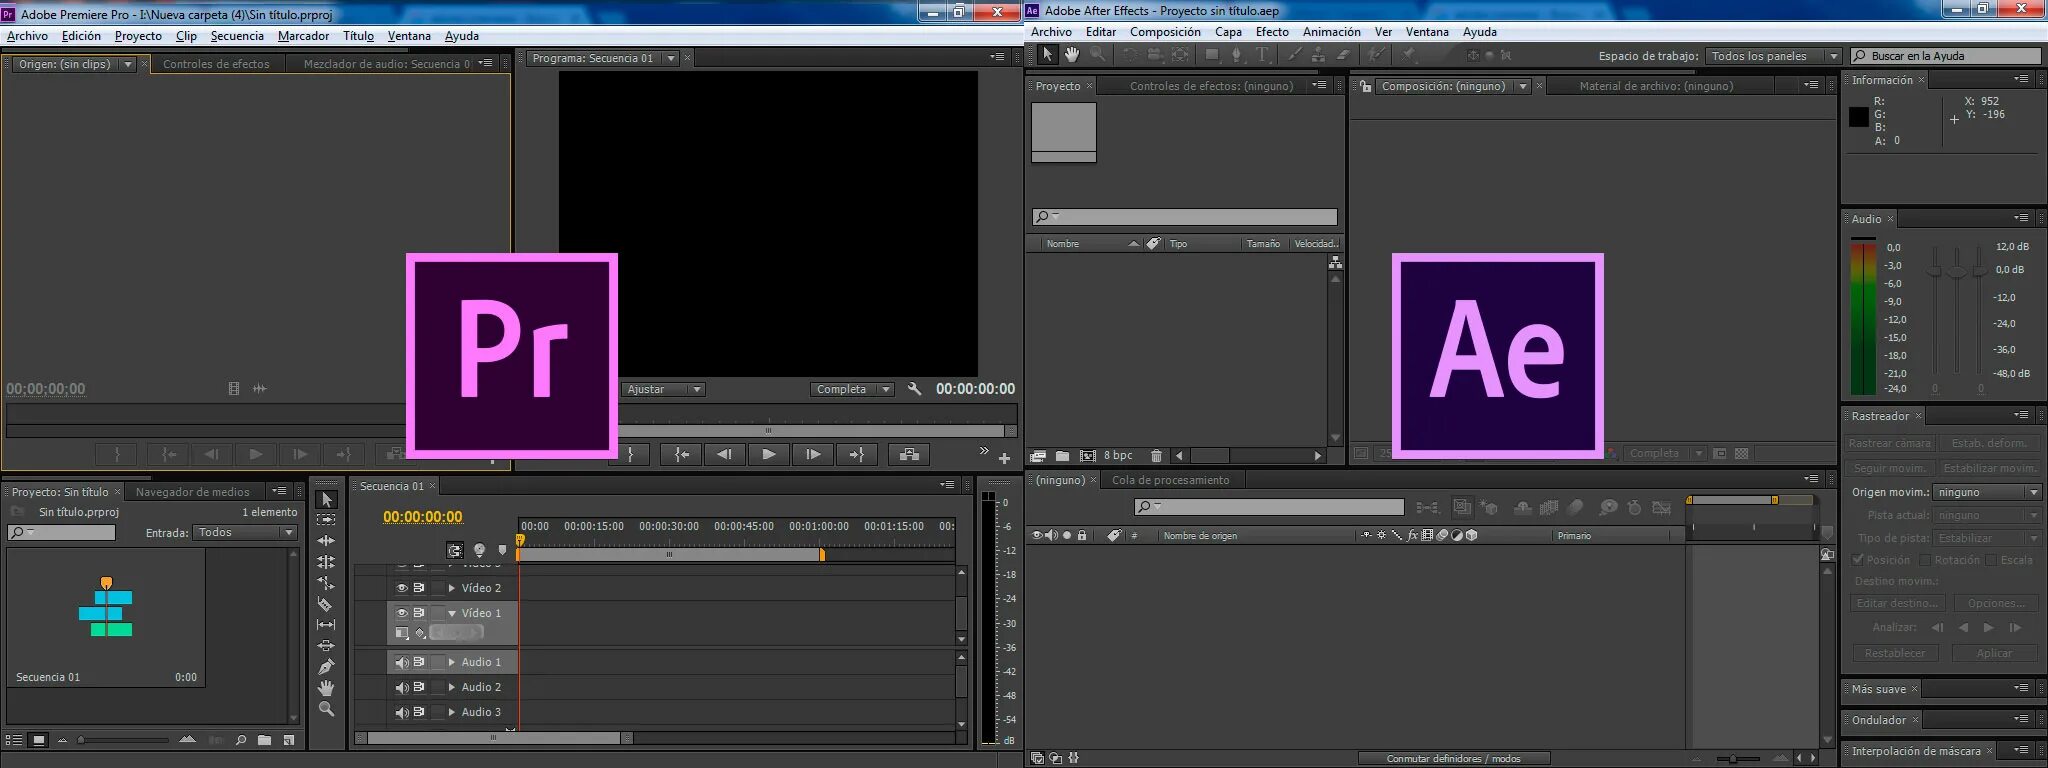Click play in the Program monitor transport
Image resolution: width=2048 pixels, height=768 pixels.
(x=768, y=455)
